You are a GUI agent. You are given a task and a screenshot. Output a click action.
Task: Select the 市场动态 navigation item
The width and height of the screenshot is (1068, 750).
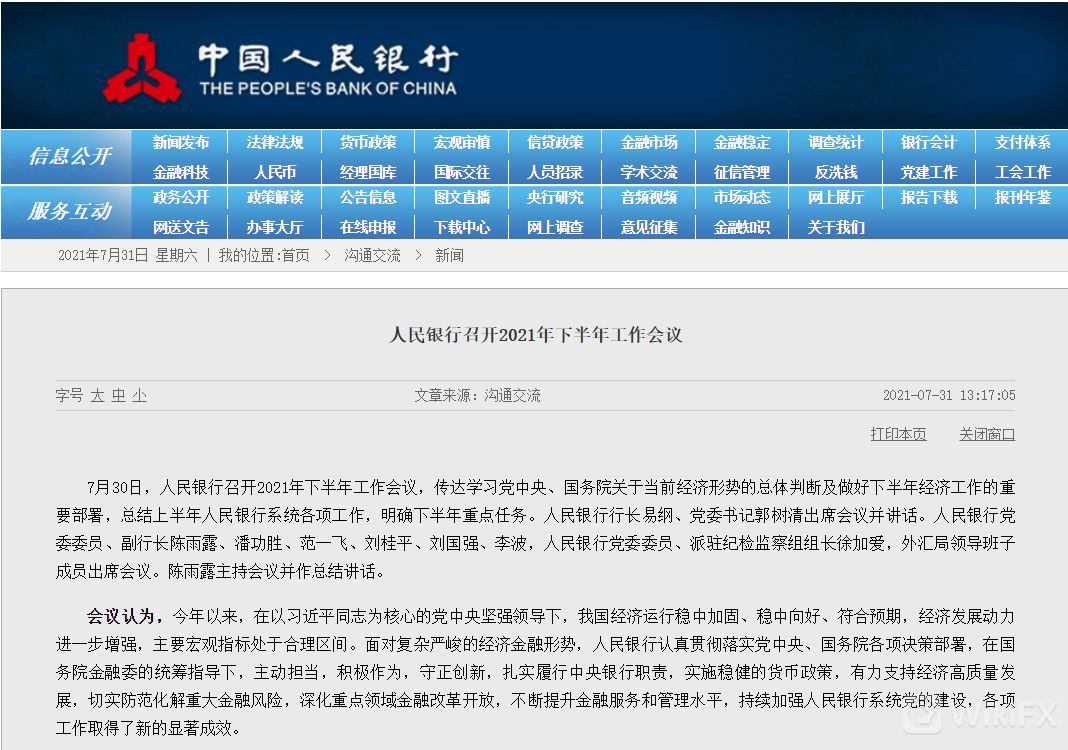coord(742,198)
